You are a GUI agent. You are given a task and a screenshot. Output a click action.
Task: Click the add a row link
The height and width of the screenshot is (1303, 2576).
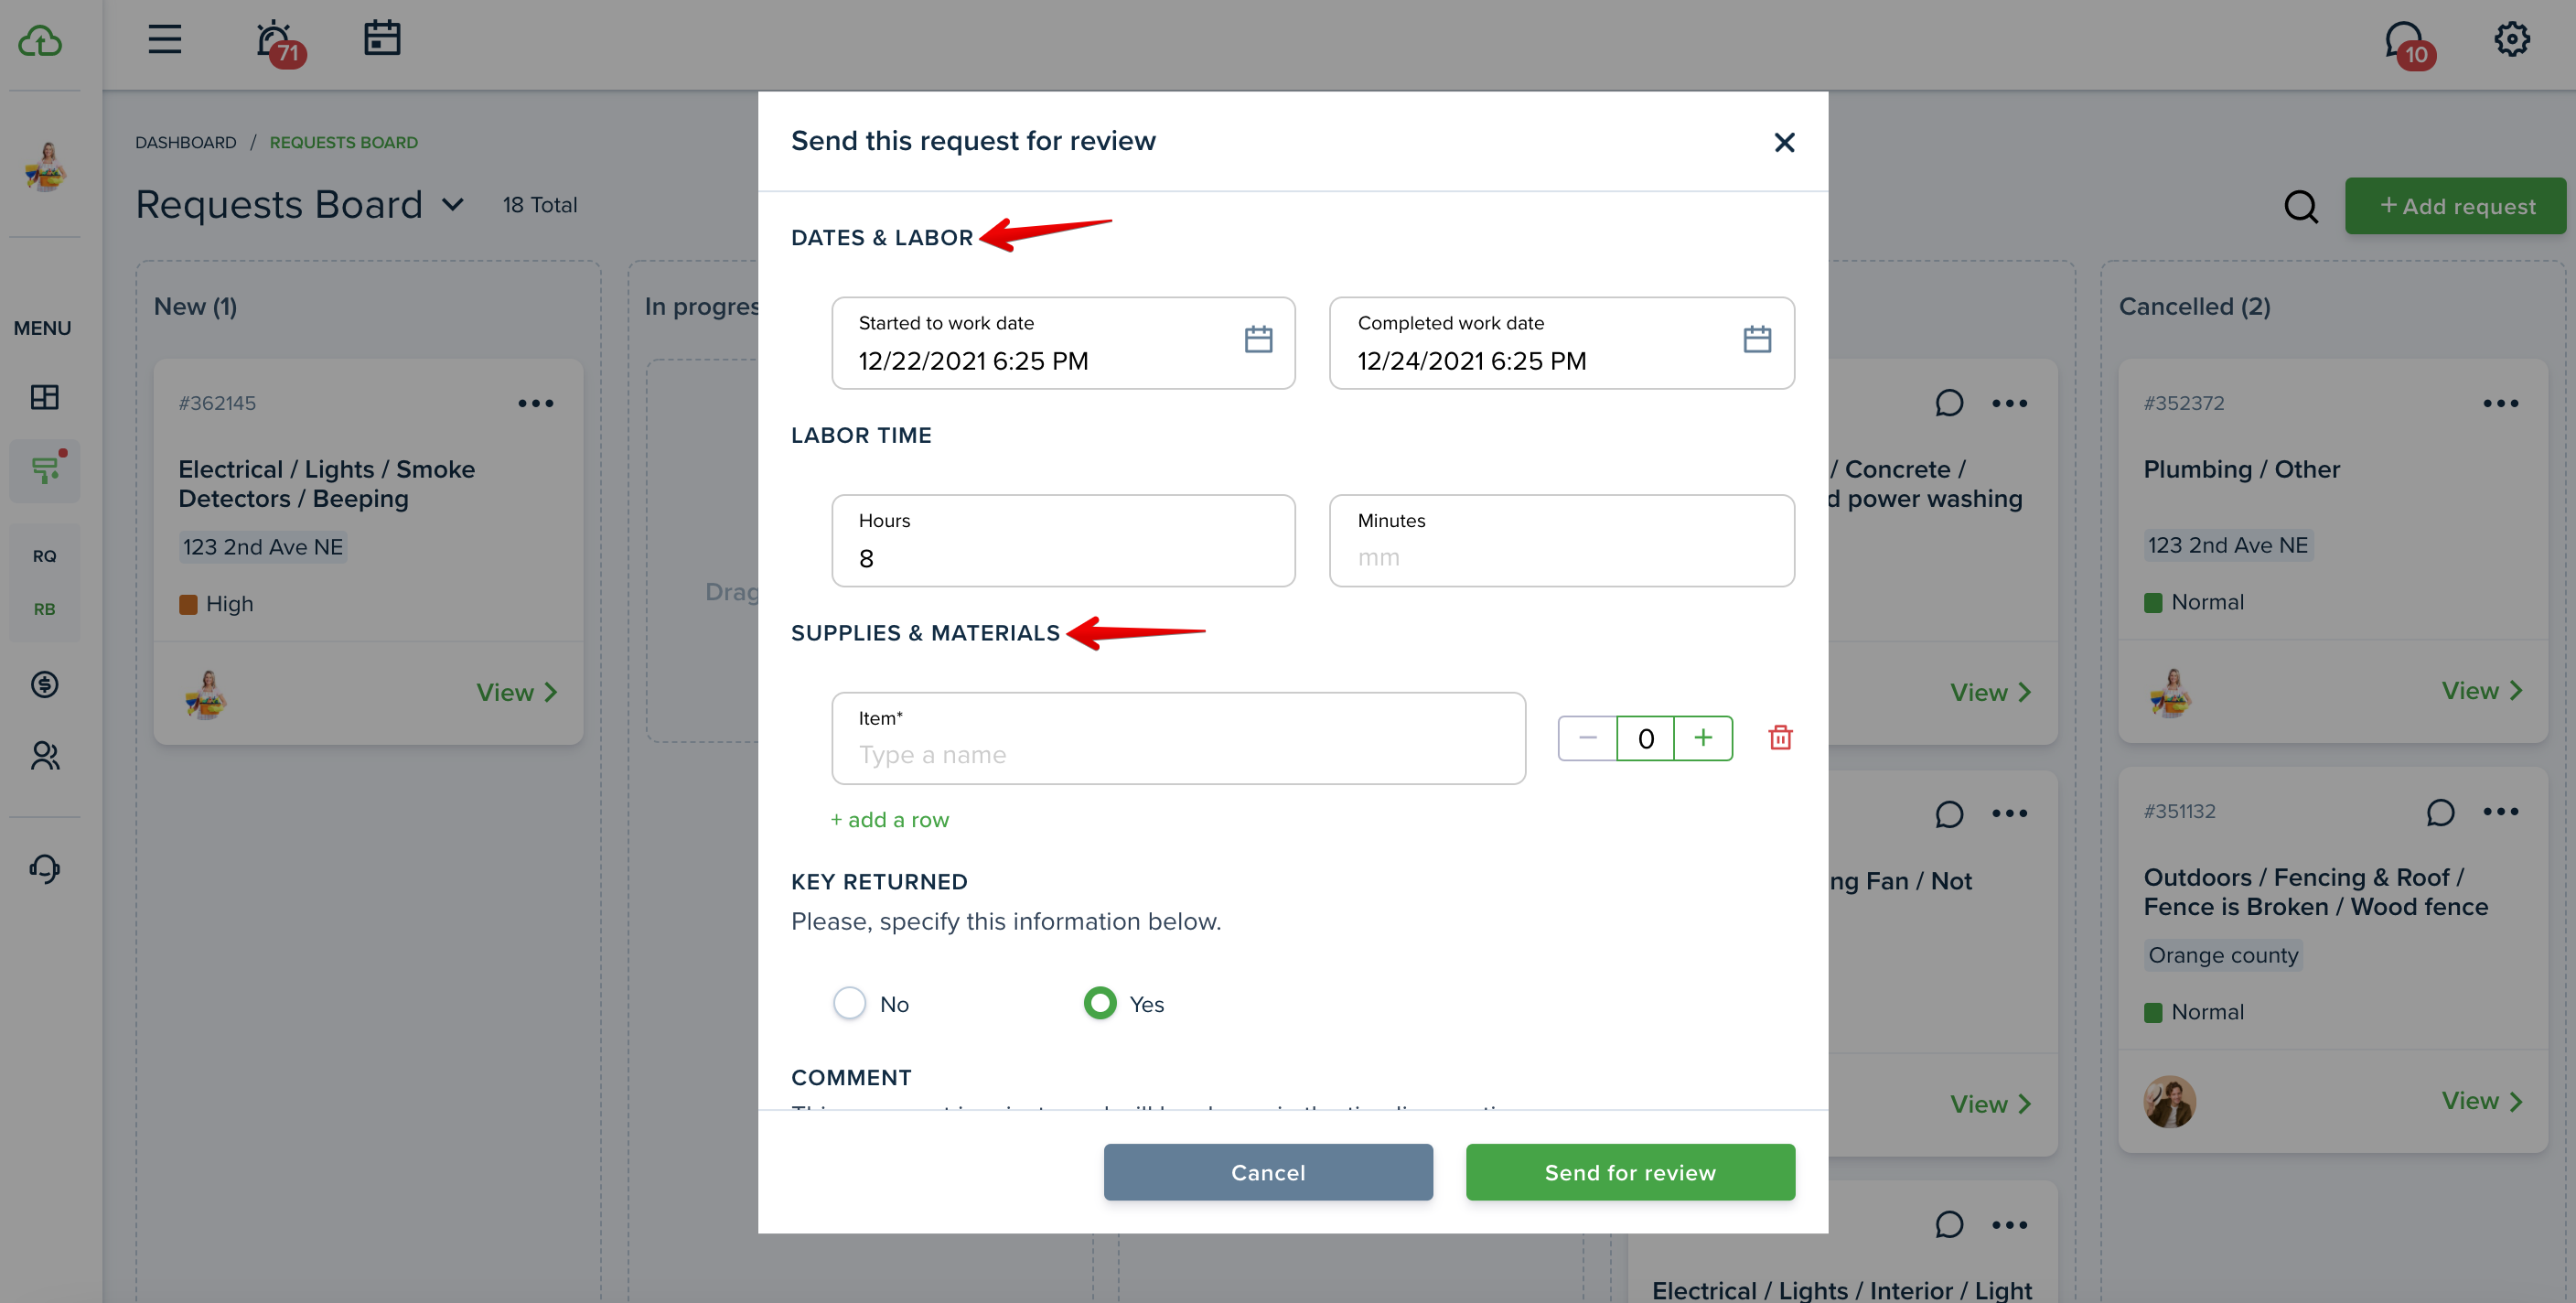click(x=889, y=820)
